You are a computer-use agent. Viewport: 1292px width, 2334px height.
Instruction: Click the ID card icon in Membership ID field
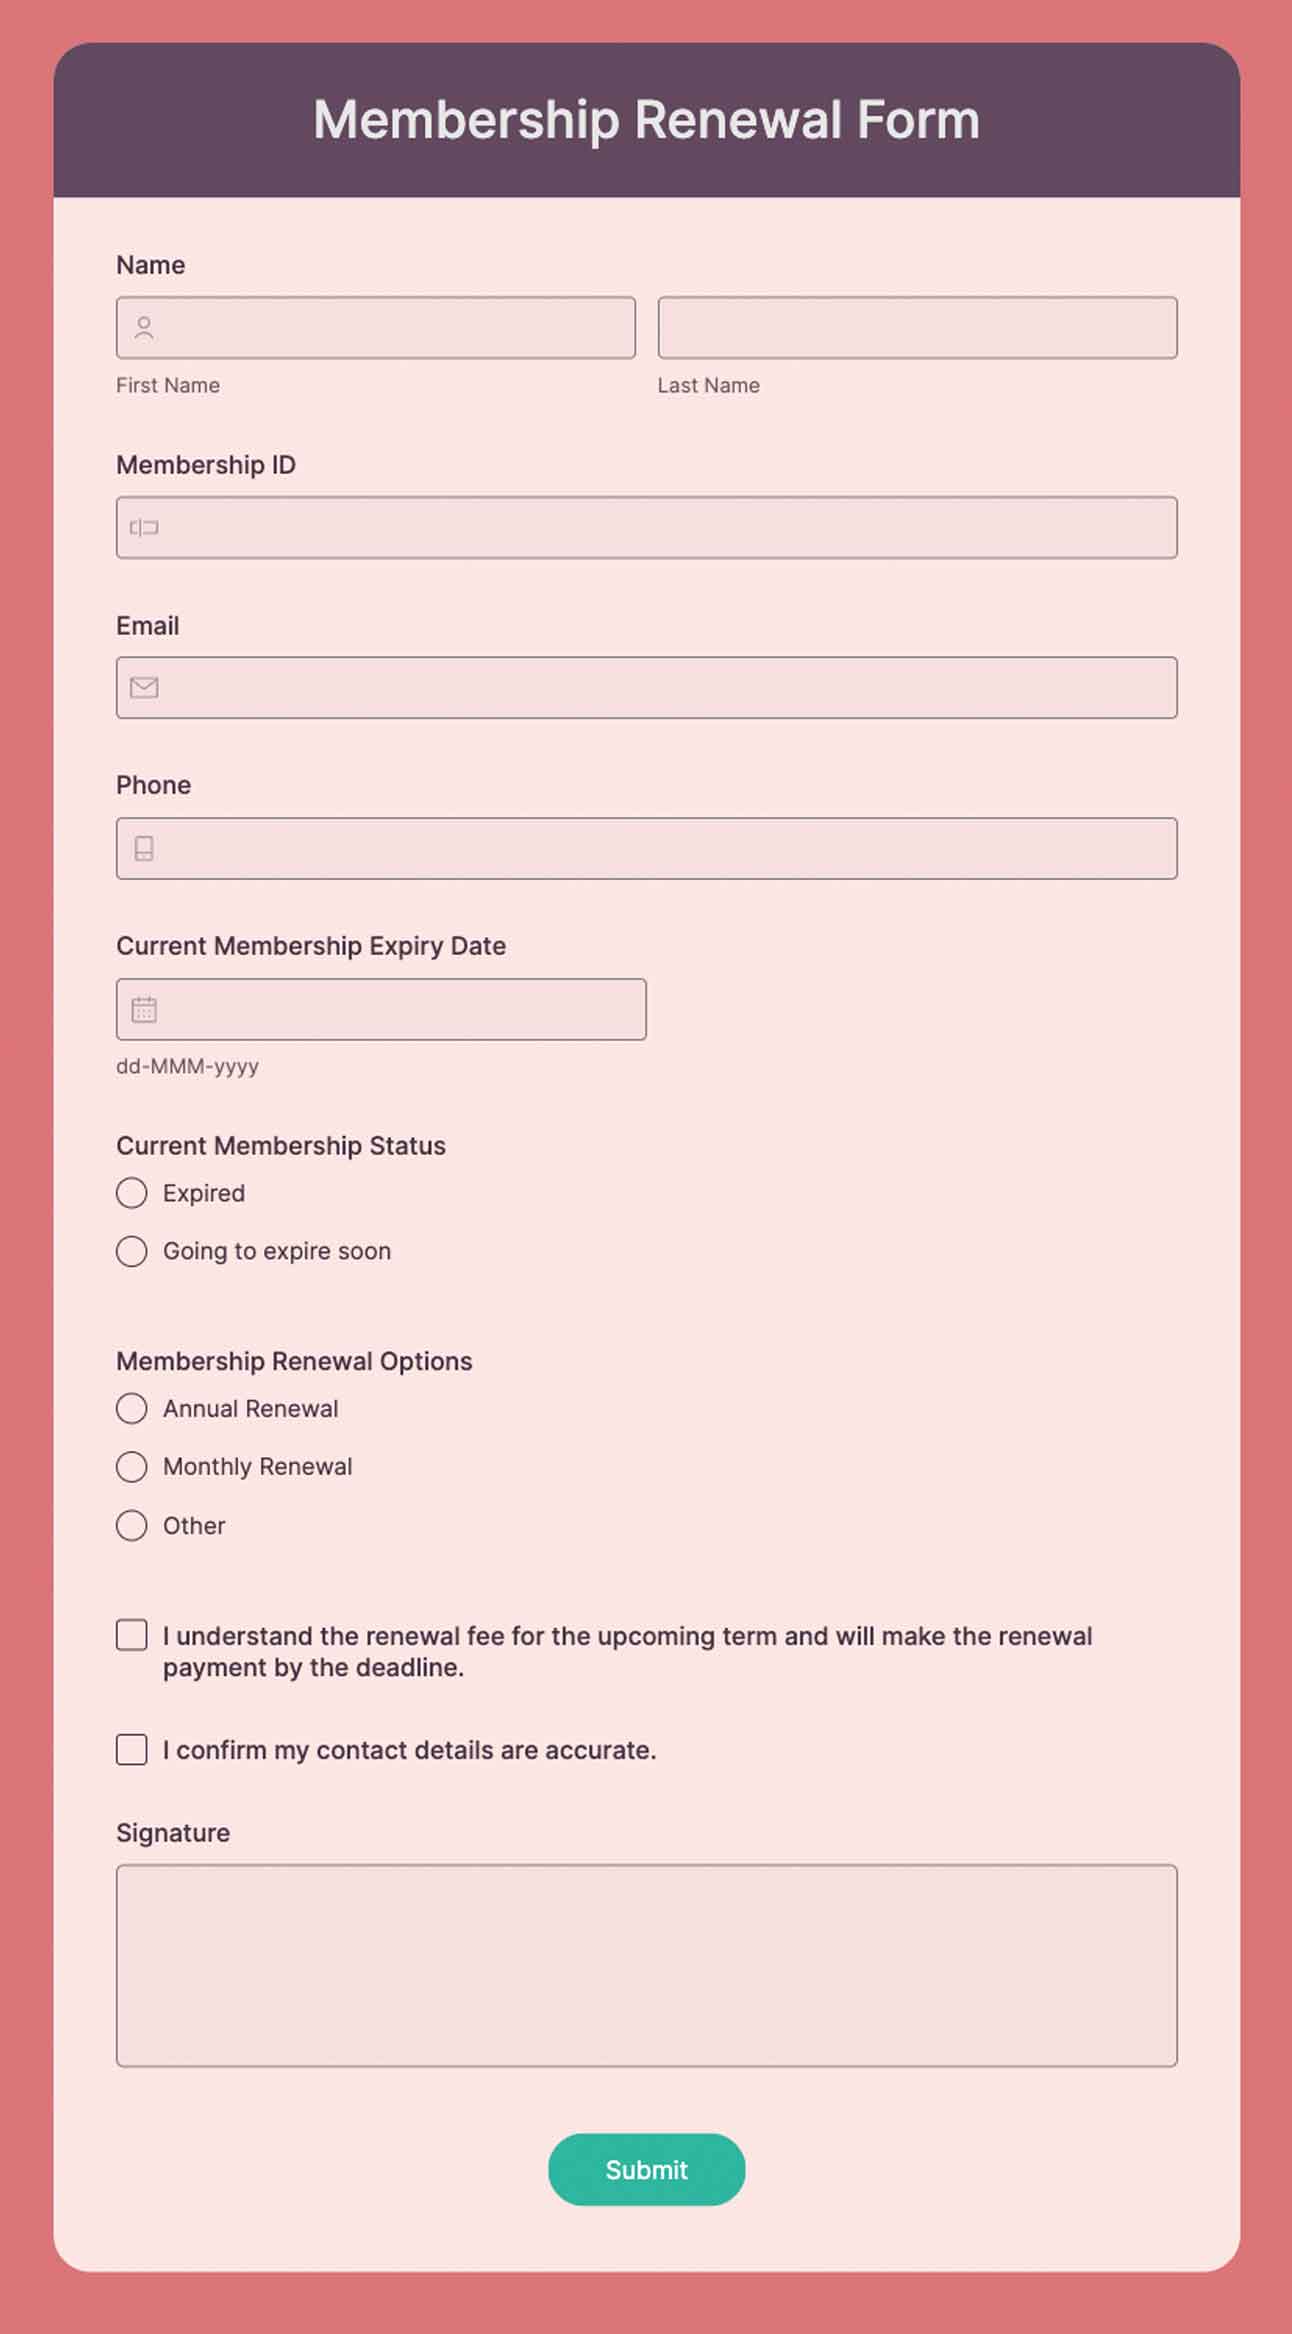[x=143, y=527]
